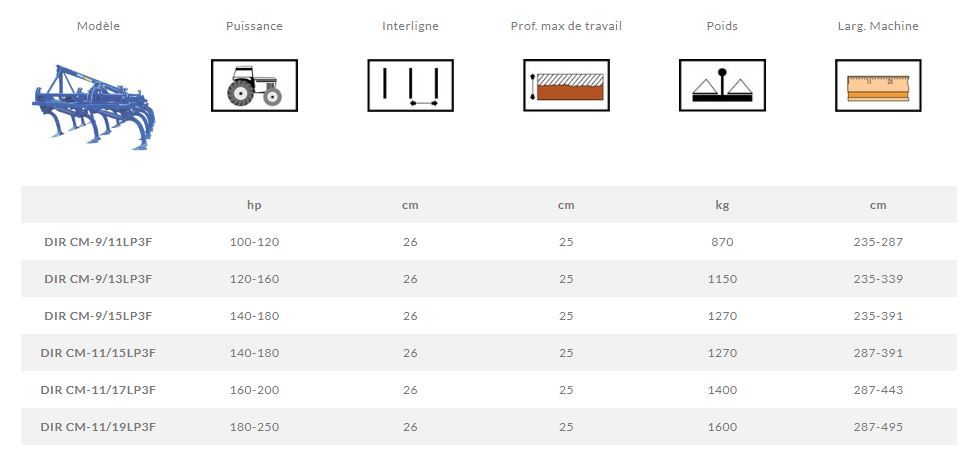Click the max working depth icon

click(566, 85)
